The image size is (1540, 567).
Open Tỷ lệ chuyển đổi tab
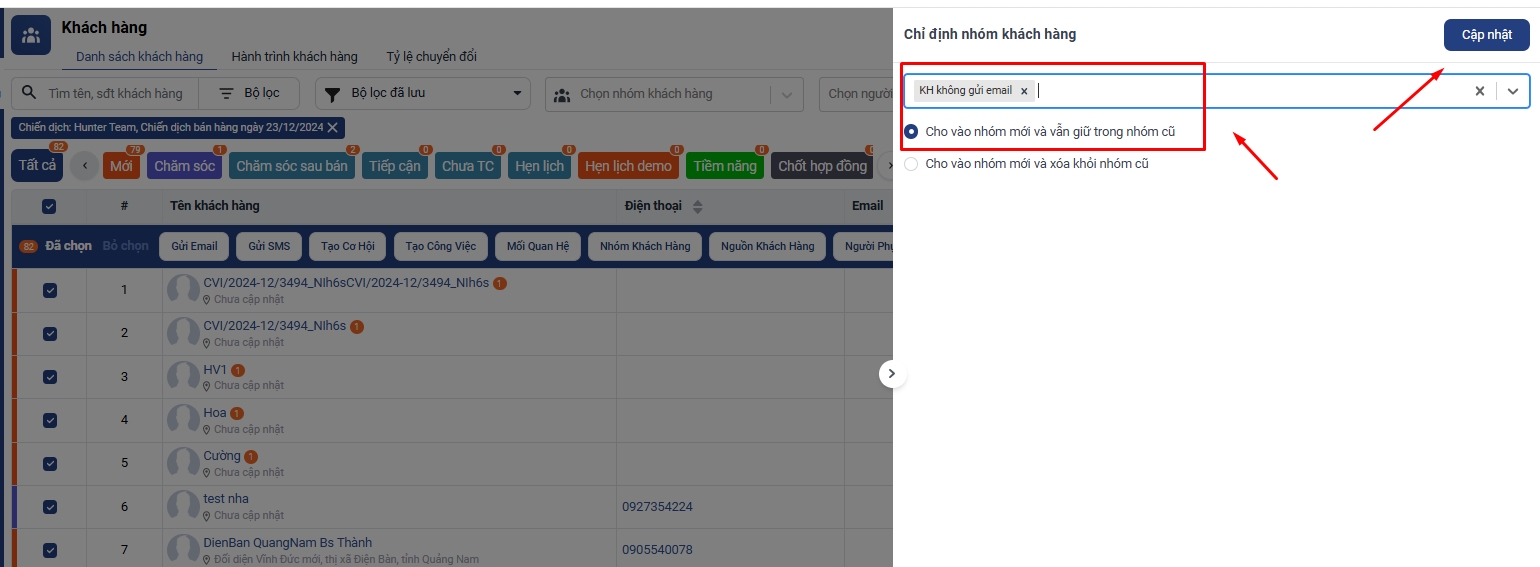click(431, 57)
